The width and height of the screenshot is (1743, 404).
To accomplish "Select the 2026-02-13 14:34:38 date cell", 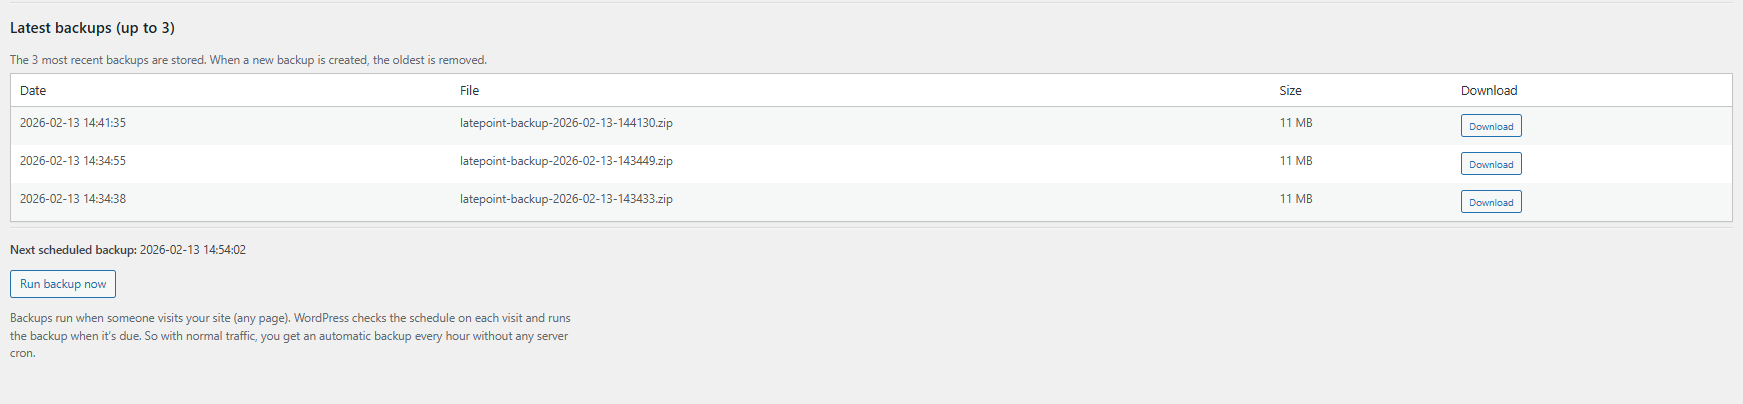I will 73,199.
